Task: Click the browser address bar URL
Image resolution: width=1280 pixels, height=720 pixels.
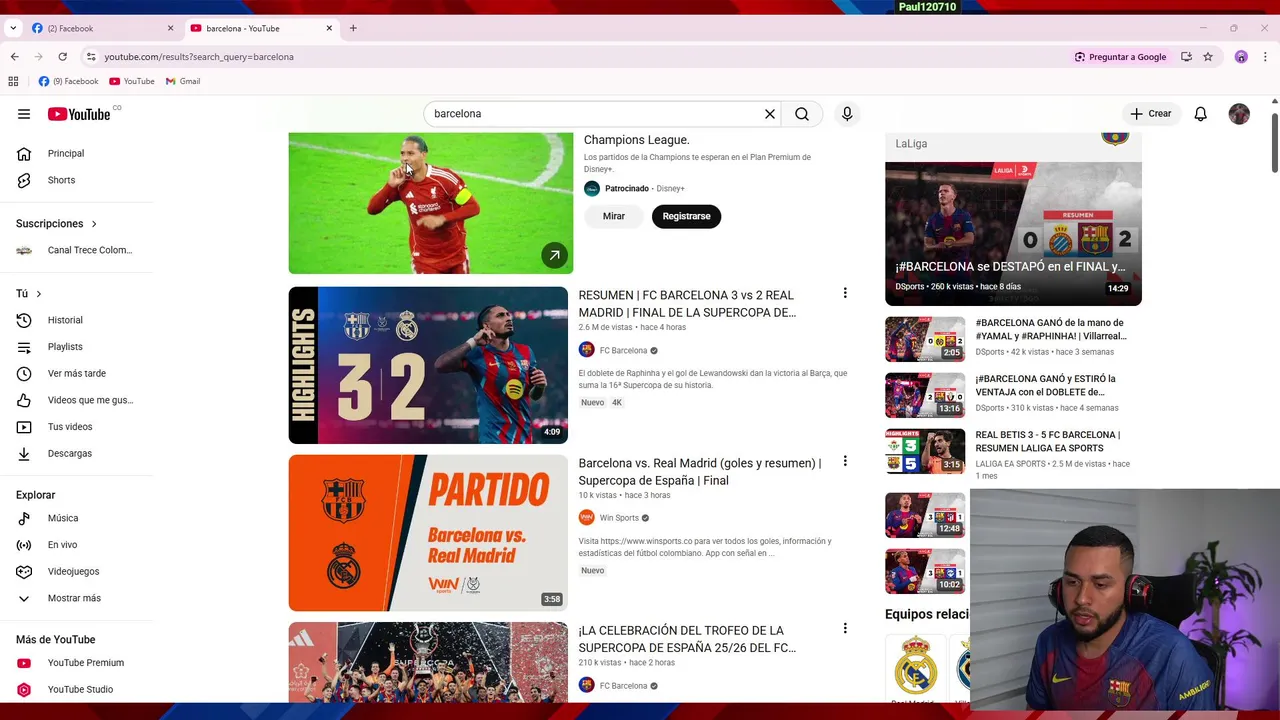Action: pos(198,57)
